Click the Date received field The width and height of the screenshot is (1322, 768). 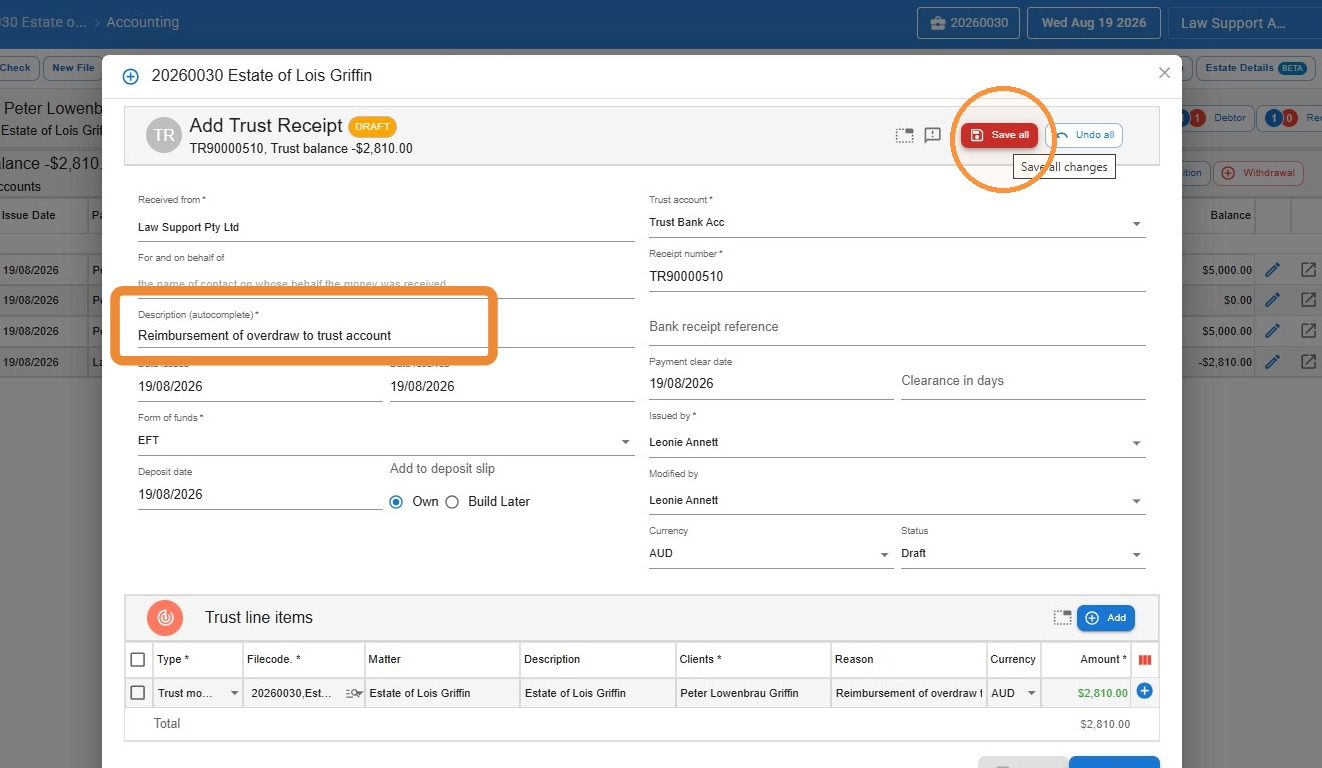tap(512, 387)
